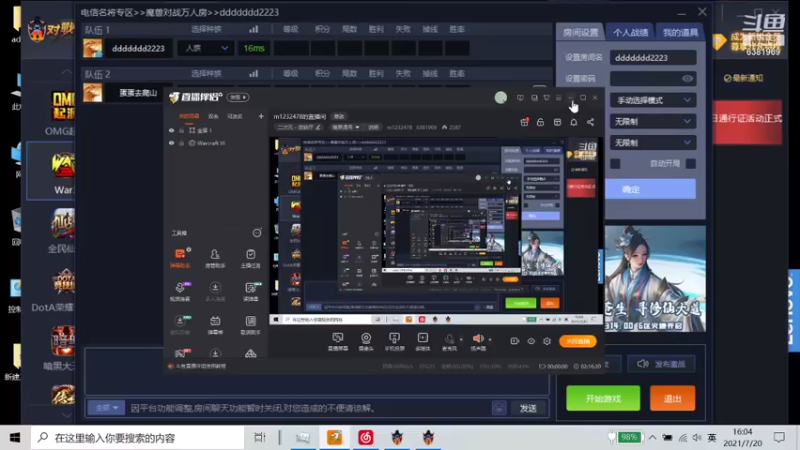Toggle visibility of 全屏1 source
The height and width of the screenshot is (450, 800).
pyautogui.click(x=171, y=131)
